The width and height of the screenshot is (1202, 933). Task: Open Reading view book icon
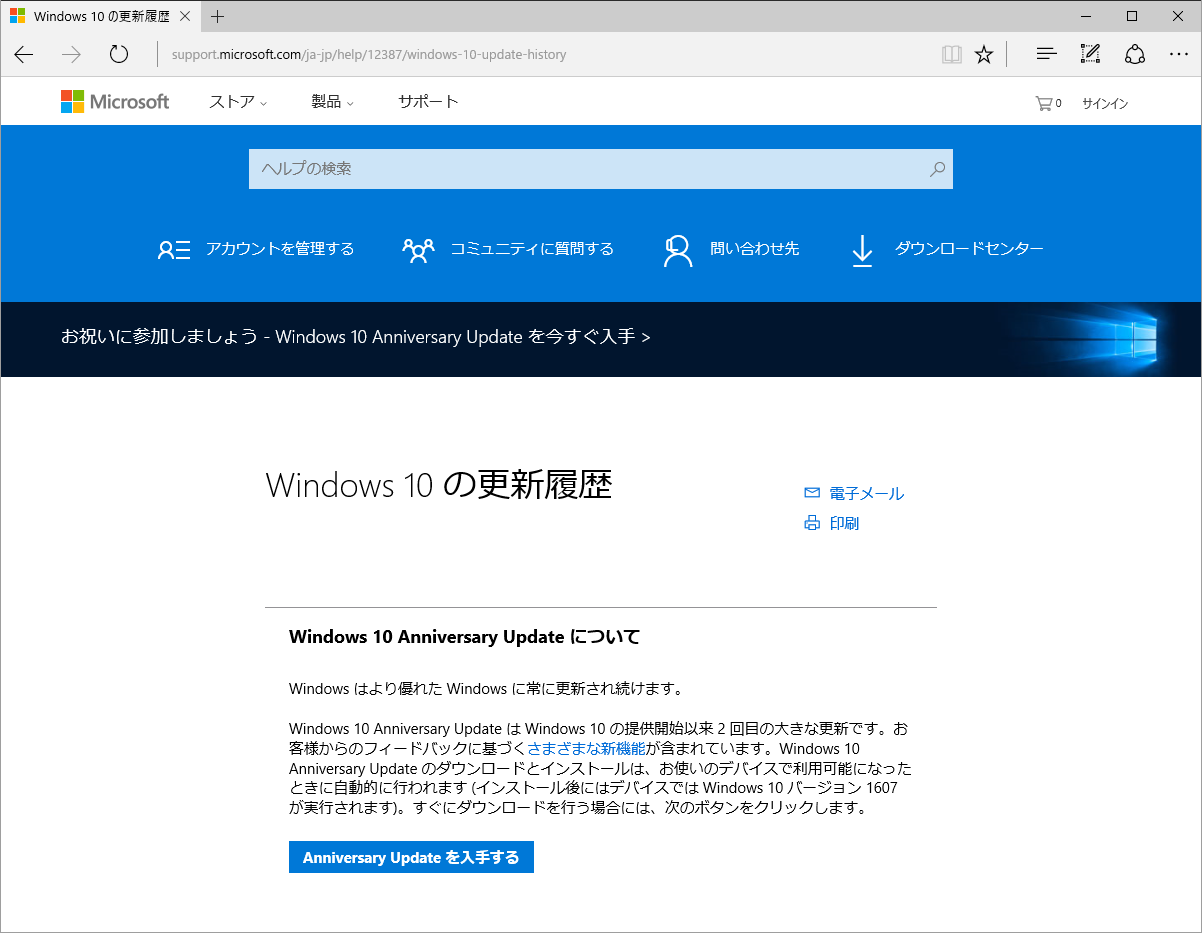pyautogui.click(x=952, y=54)
